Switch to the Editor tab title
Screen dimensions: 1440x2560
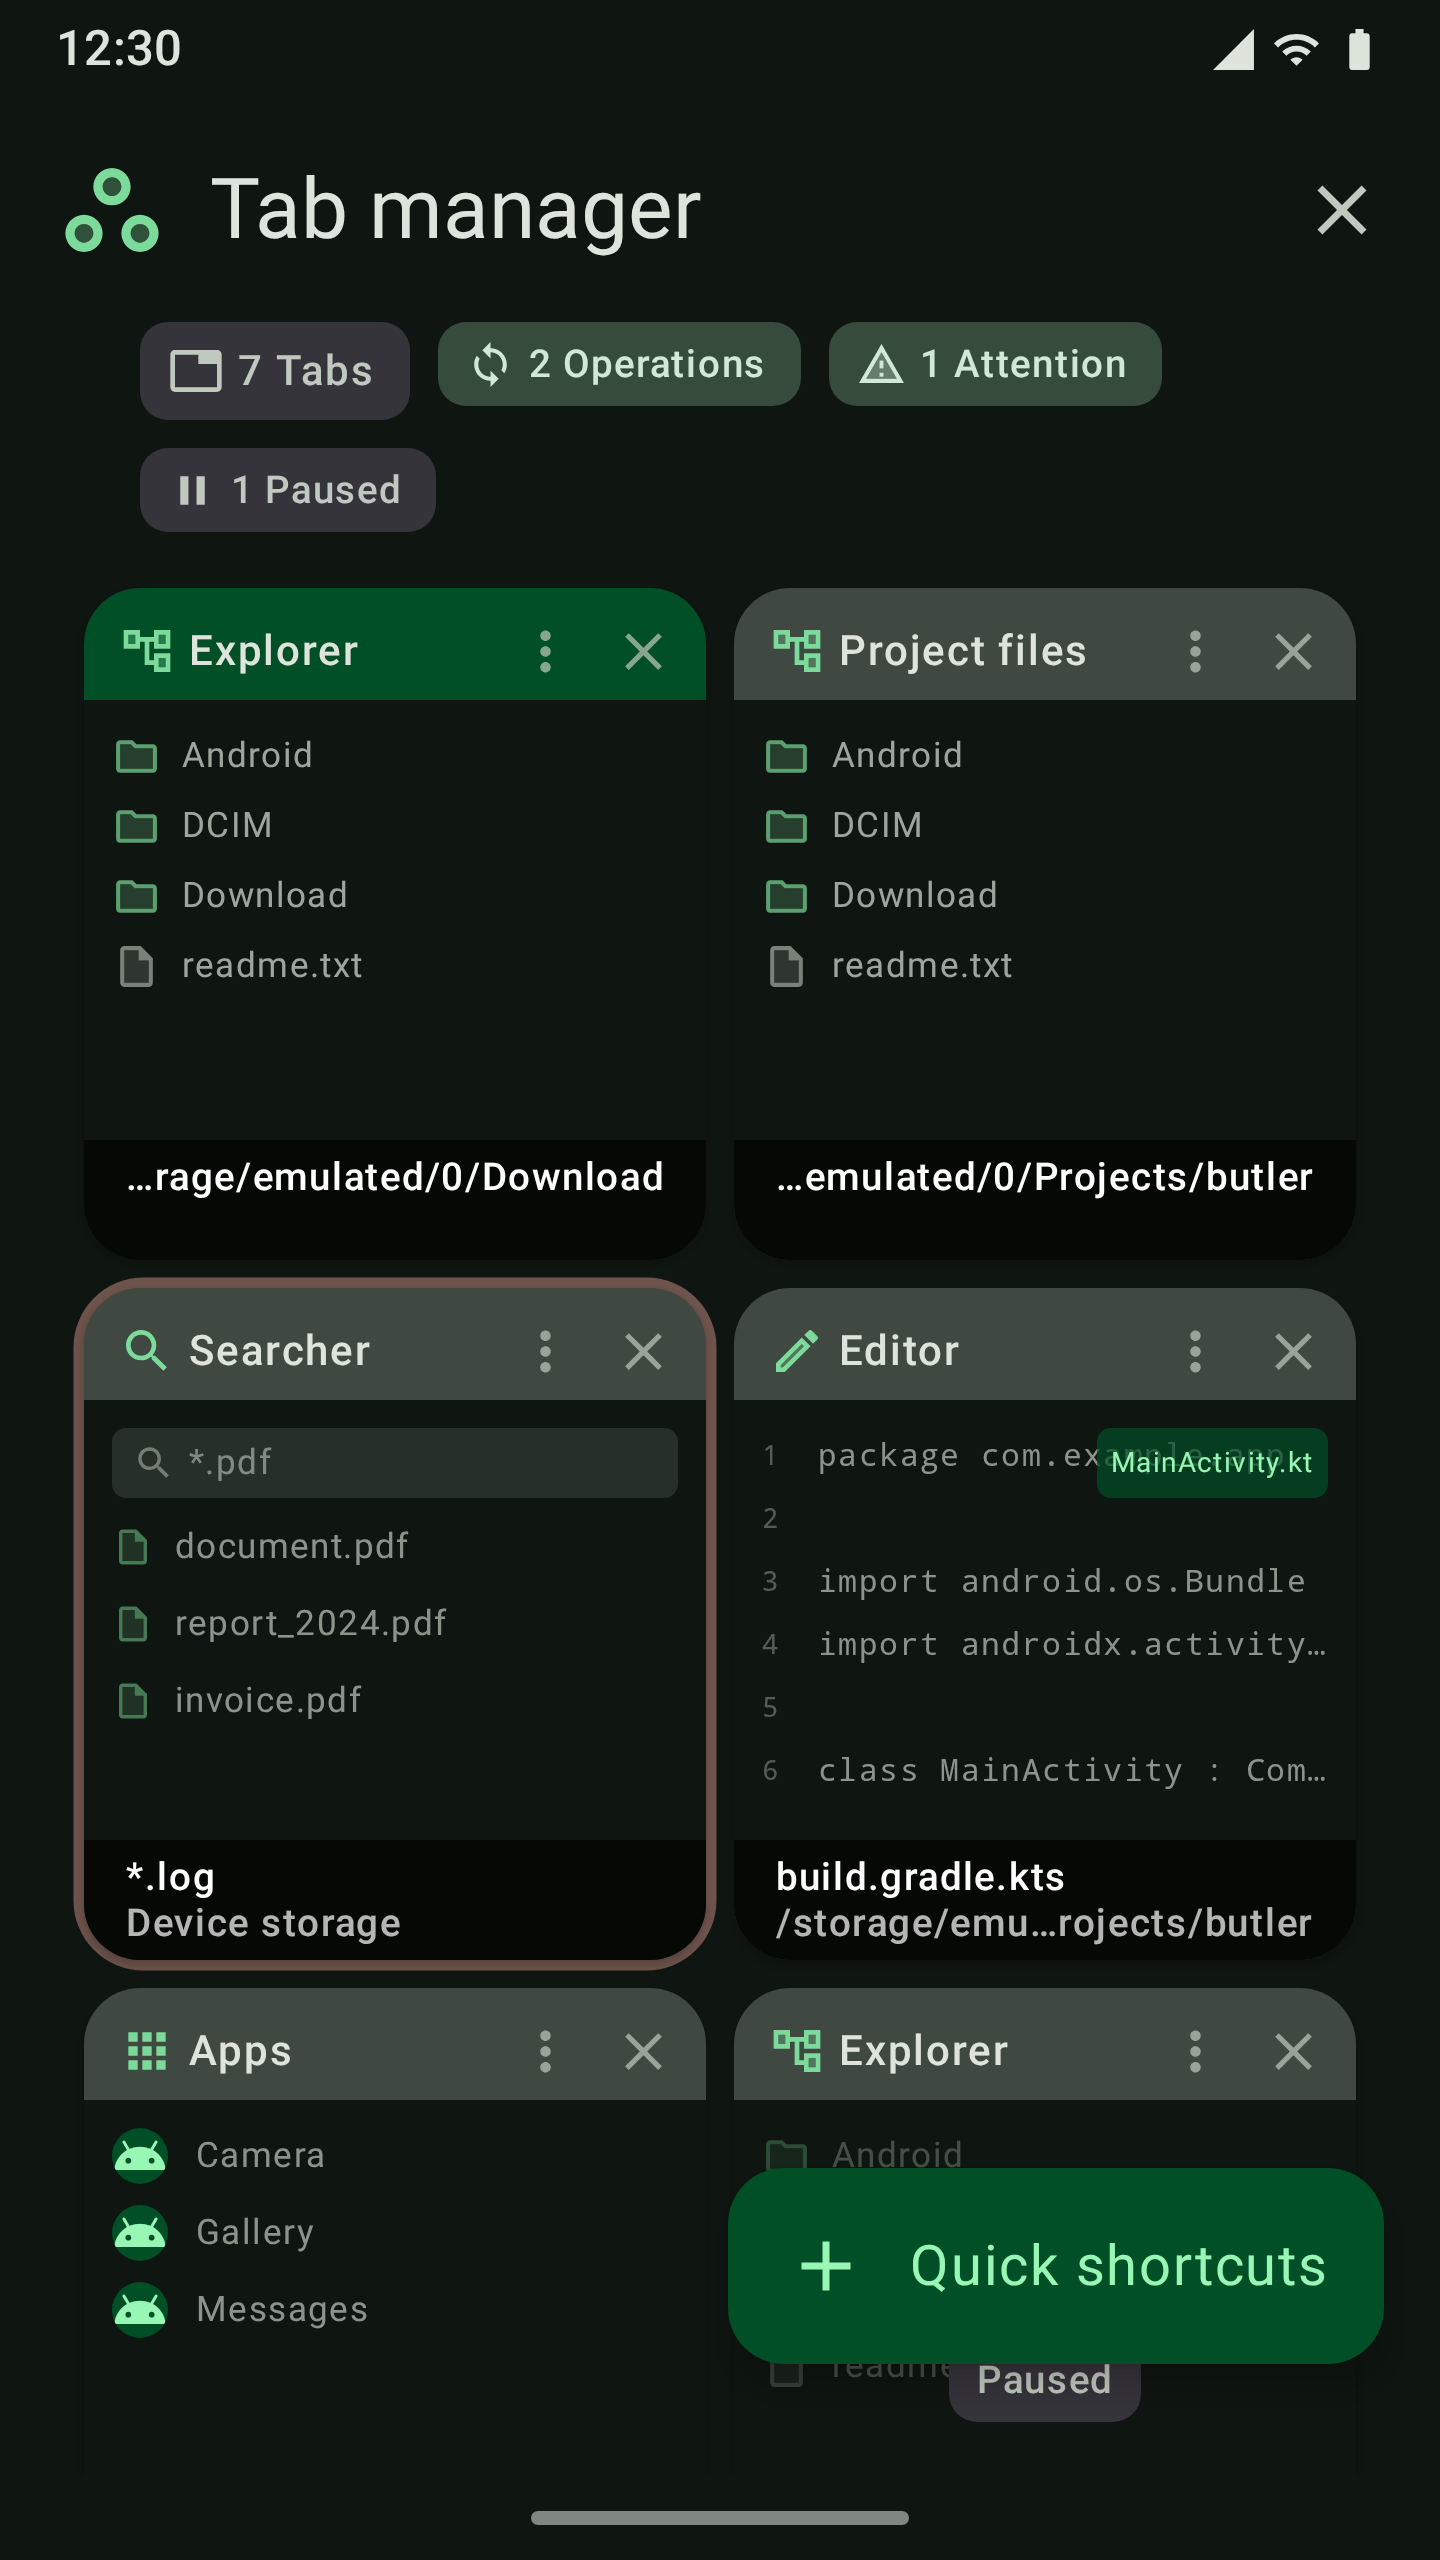(899, 1351)
